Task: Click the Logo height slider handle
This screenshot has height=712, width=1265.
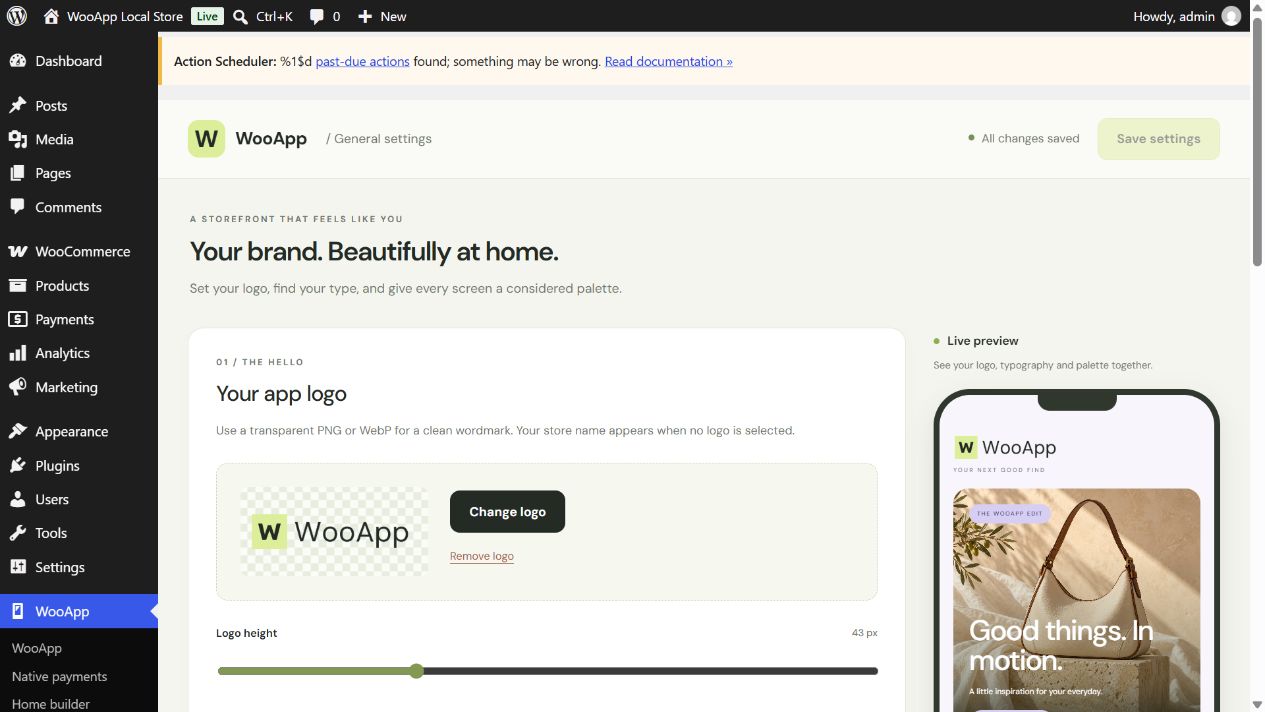Action: pyautogui.click(x=416, y=671)
